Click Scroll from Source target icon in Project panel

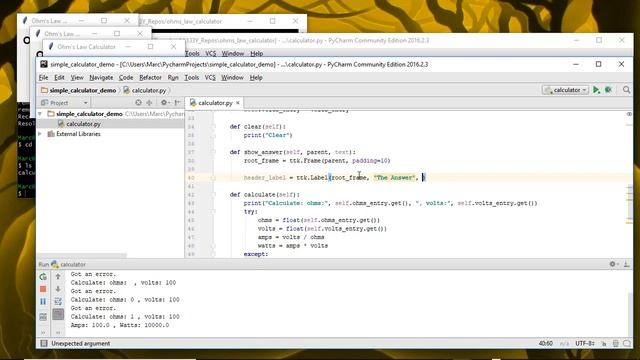click(x=138, y=103)
